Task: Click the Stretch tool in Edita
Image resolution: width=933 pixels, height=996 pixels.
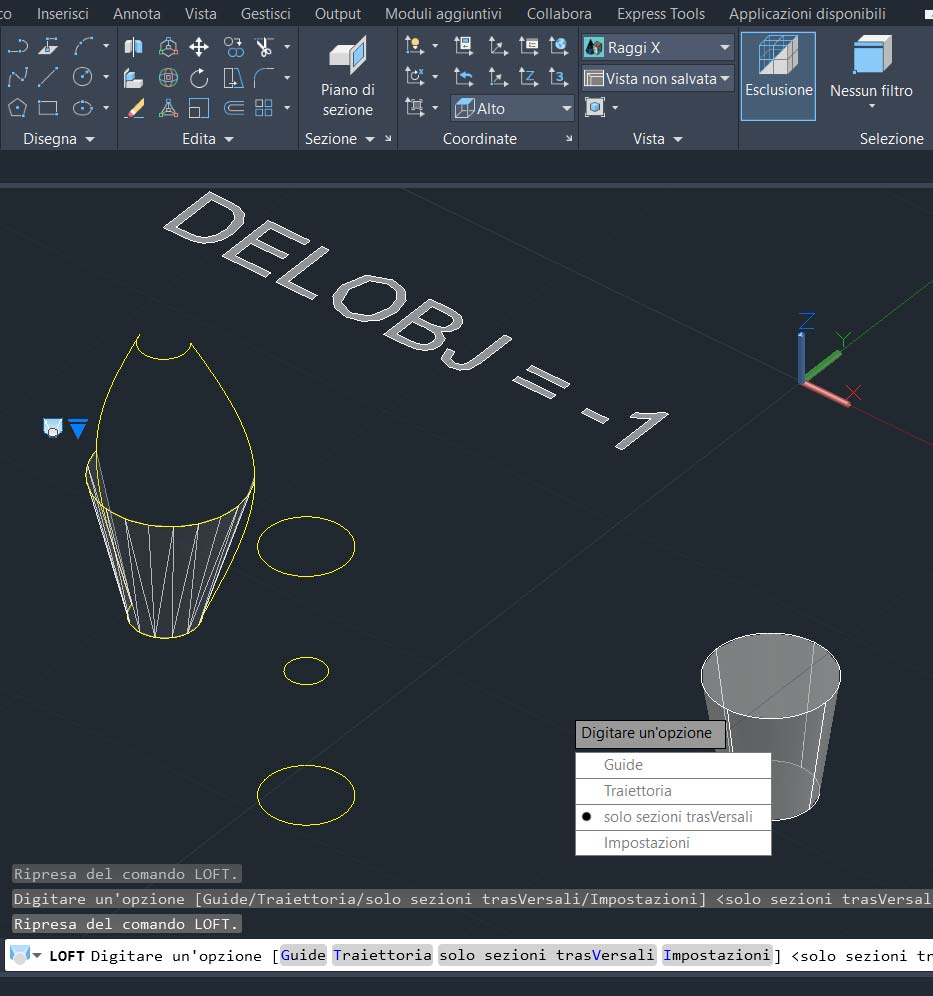Action: (x=233, y=77)
